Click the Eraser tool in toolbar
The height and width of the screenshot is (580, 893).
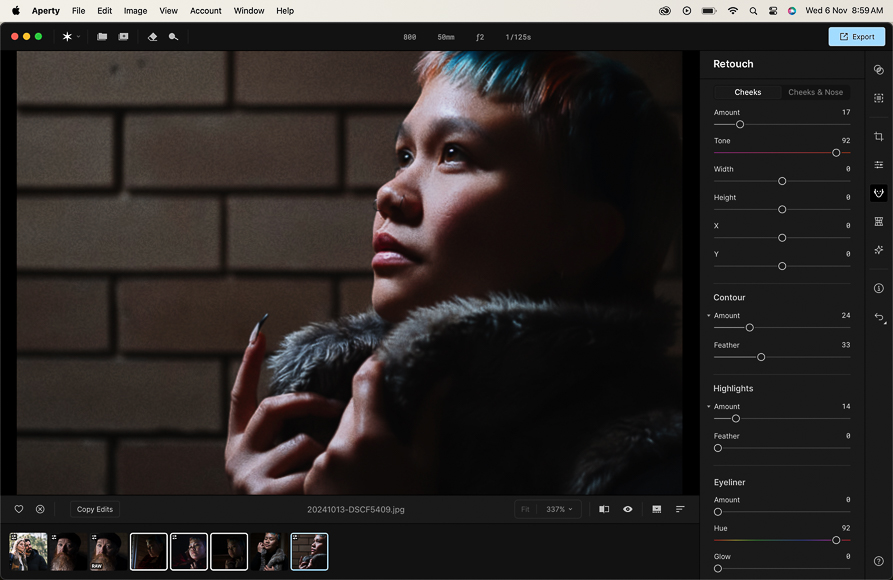click(152, 37)
